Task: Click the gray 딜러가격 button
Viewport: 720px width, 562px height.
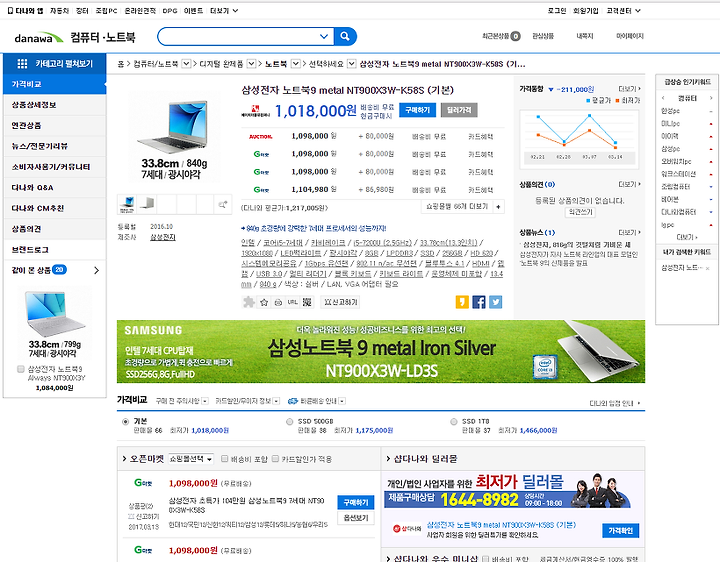Action: [x=459, y=110]
